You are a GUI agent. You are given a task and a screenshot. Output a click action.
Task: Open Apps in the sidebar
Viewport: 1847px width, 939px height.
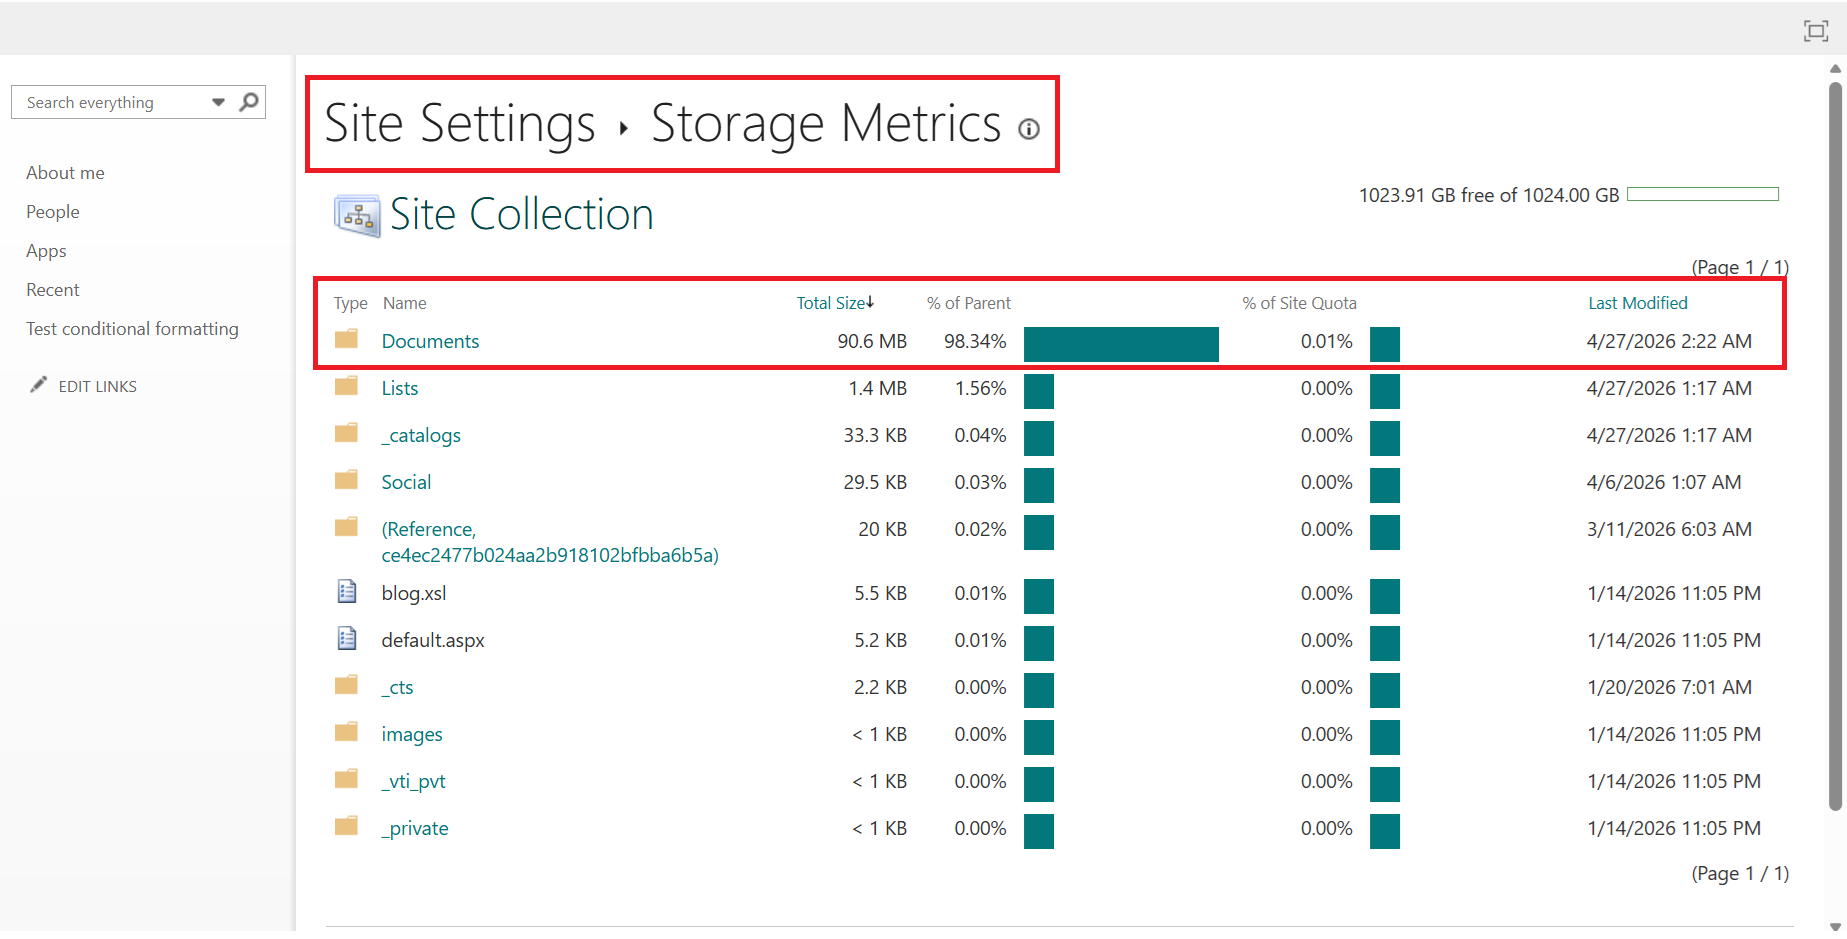46,251
